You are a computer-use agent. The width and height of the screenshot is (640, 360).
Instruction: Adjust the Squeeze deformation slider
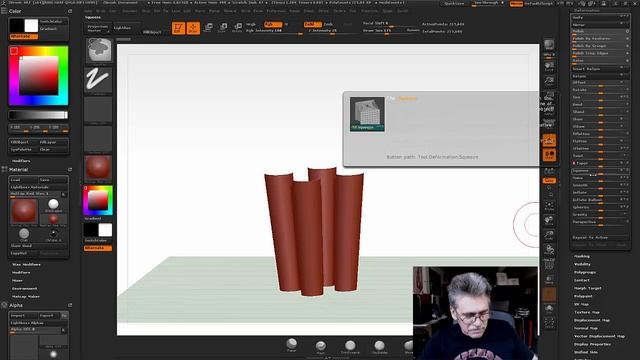(599, 171)
